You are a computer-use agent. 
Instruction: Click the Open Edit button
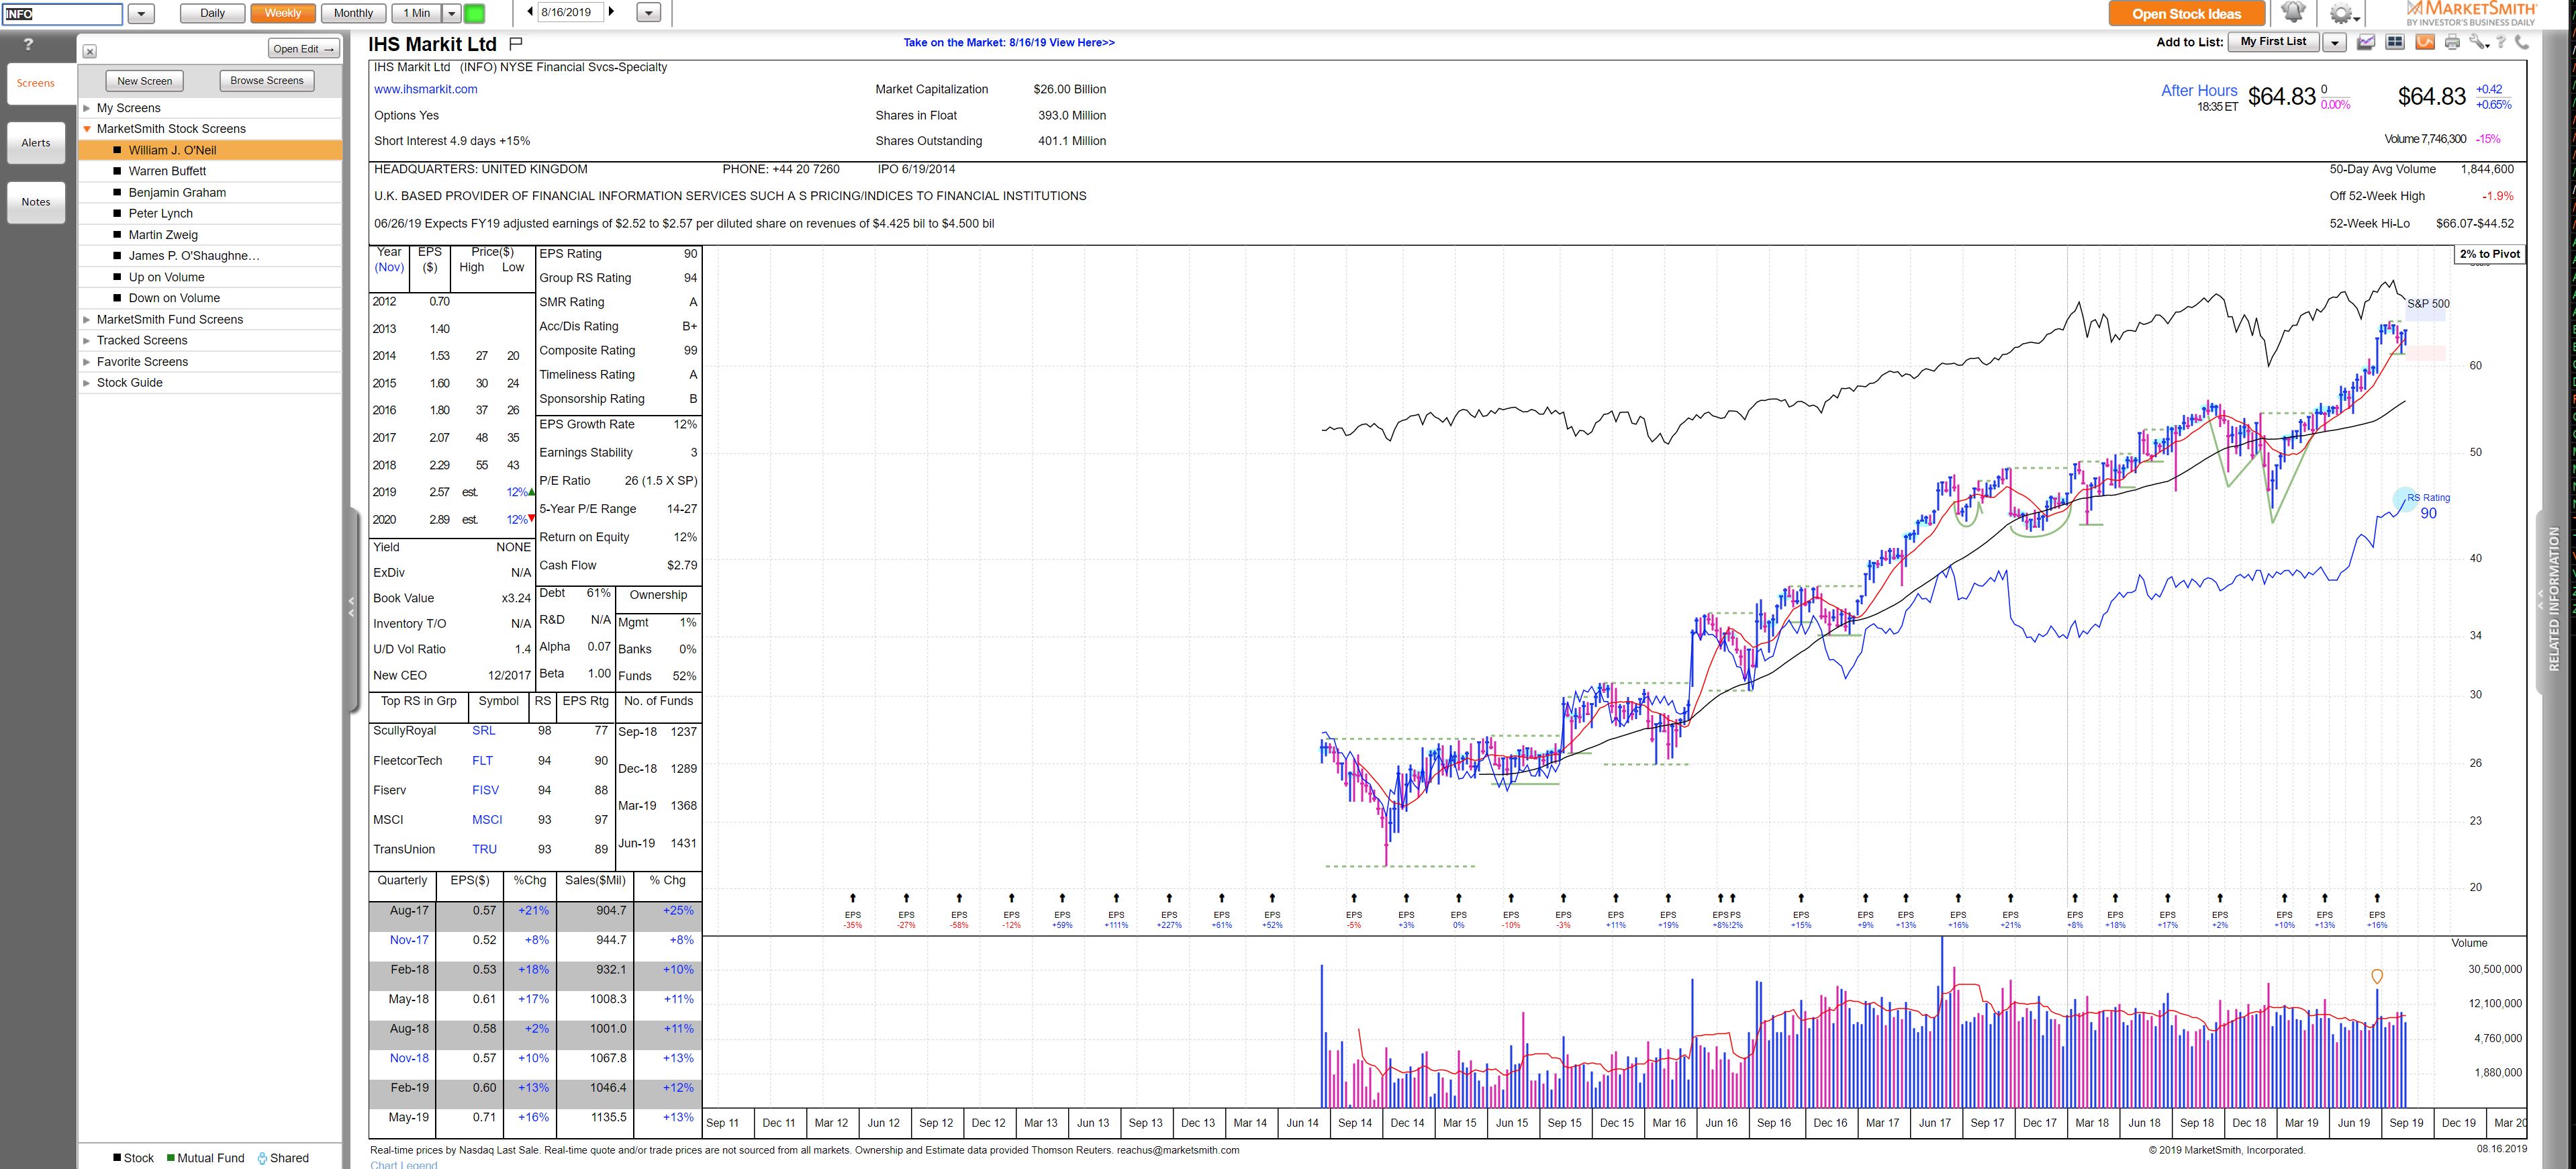click(x=304, y=49)
